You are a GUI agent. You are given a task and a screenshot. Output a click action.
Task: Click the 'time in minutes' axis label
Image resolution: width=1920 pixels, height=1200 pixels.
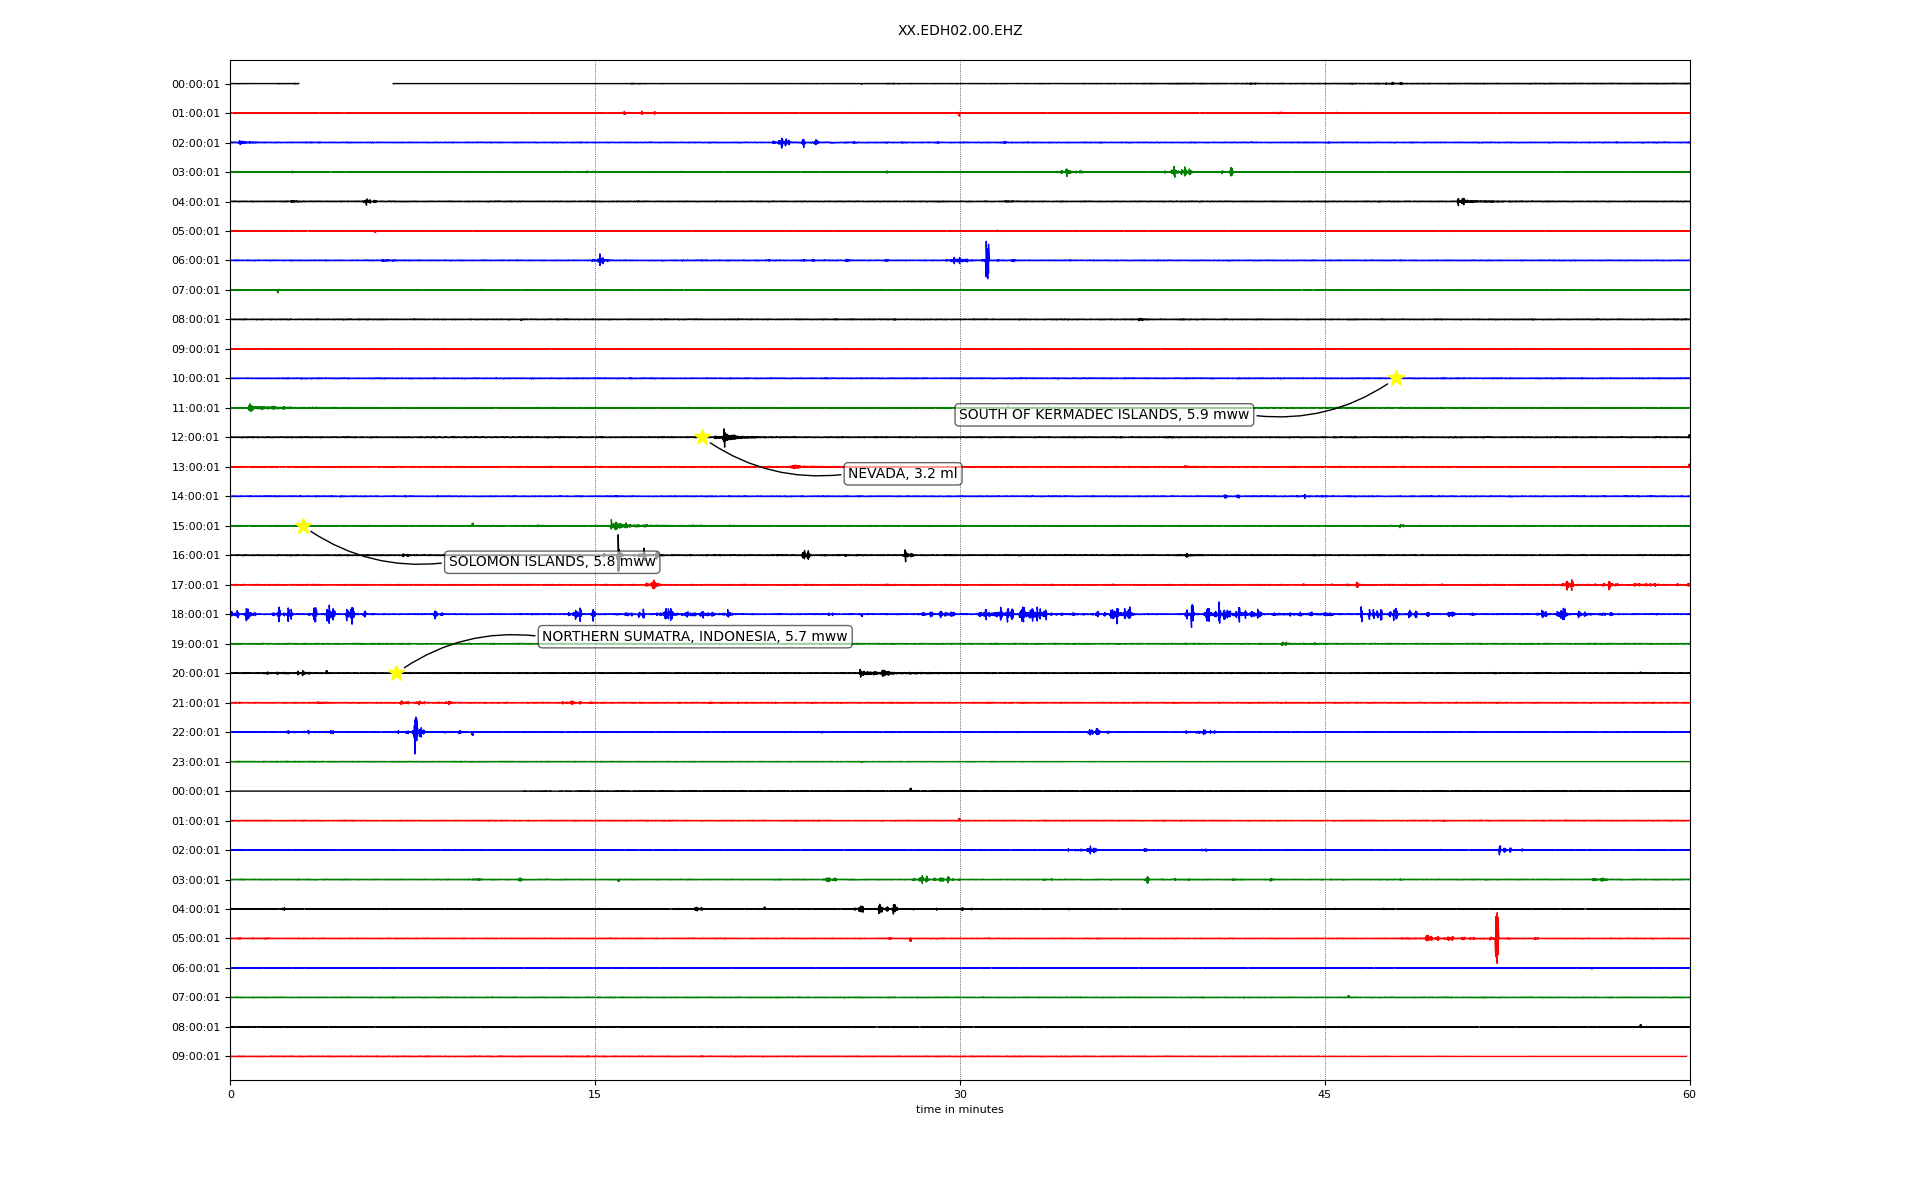(x=959, y=1110)
